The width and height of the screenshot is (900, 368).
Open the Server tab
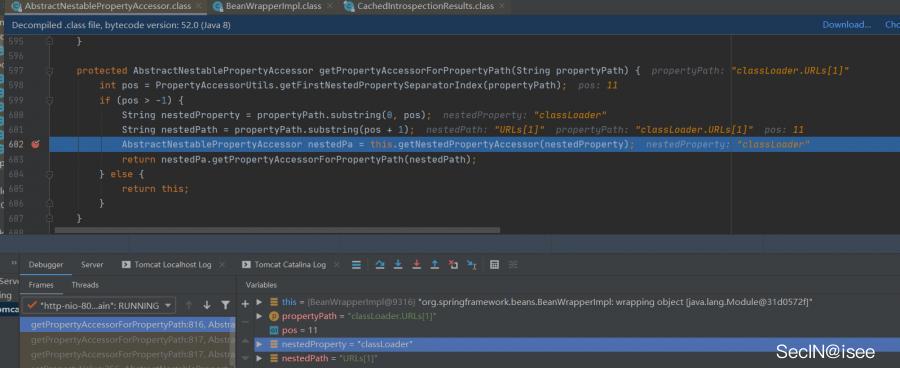(x=92, y=265)
